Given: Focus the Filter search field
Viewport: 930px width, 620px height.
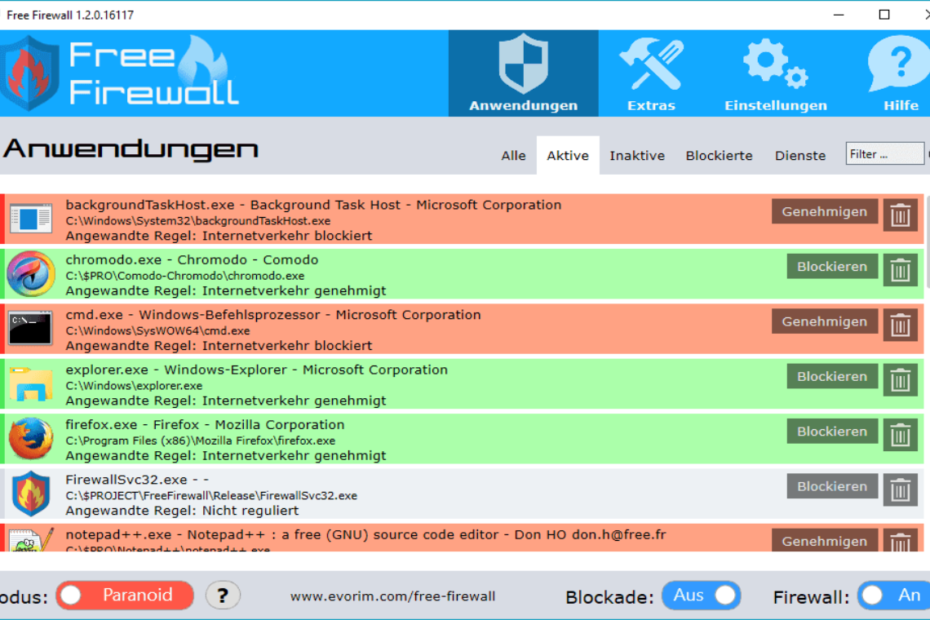Looking at the screenshot, I should coord(884,154).
